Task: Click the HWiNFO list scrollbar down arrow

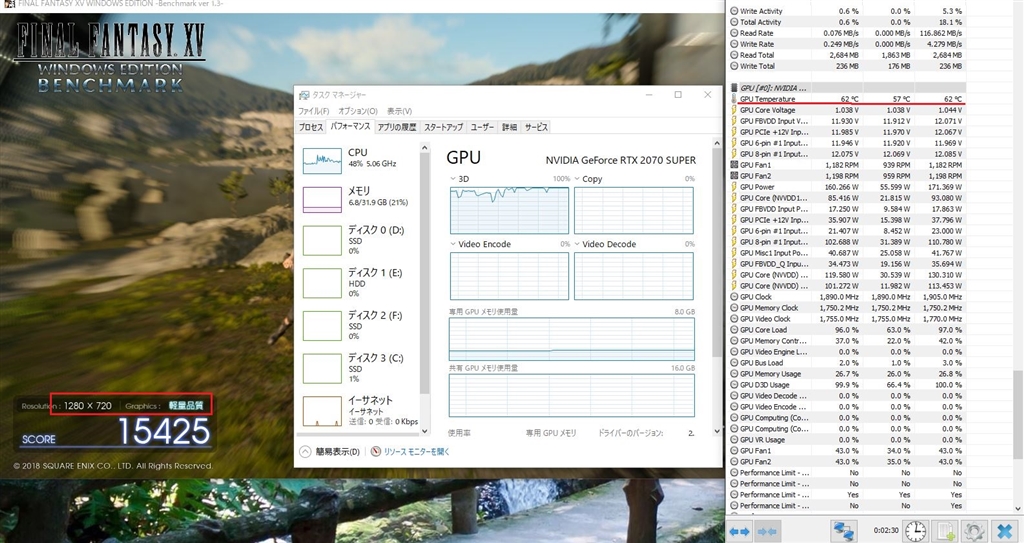Action: [1017, 508]
